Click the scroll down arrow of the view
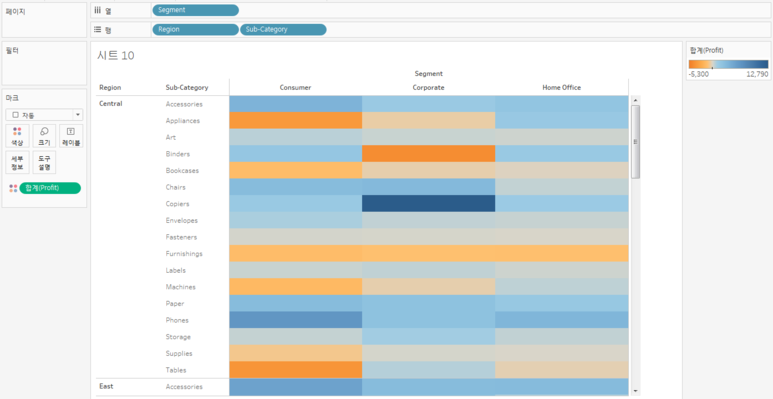The height and width of the screenshot is (399, 773). point(635,391)
